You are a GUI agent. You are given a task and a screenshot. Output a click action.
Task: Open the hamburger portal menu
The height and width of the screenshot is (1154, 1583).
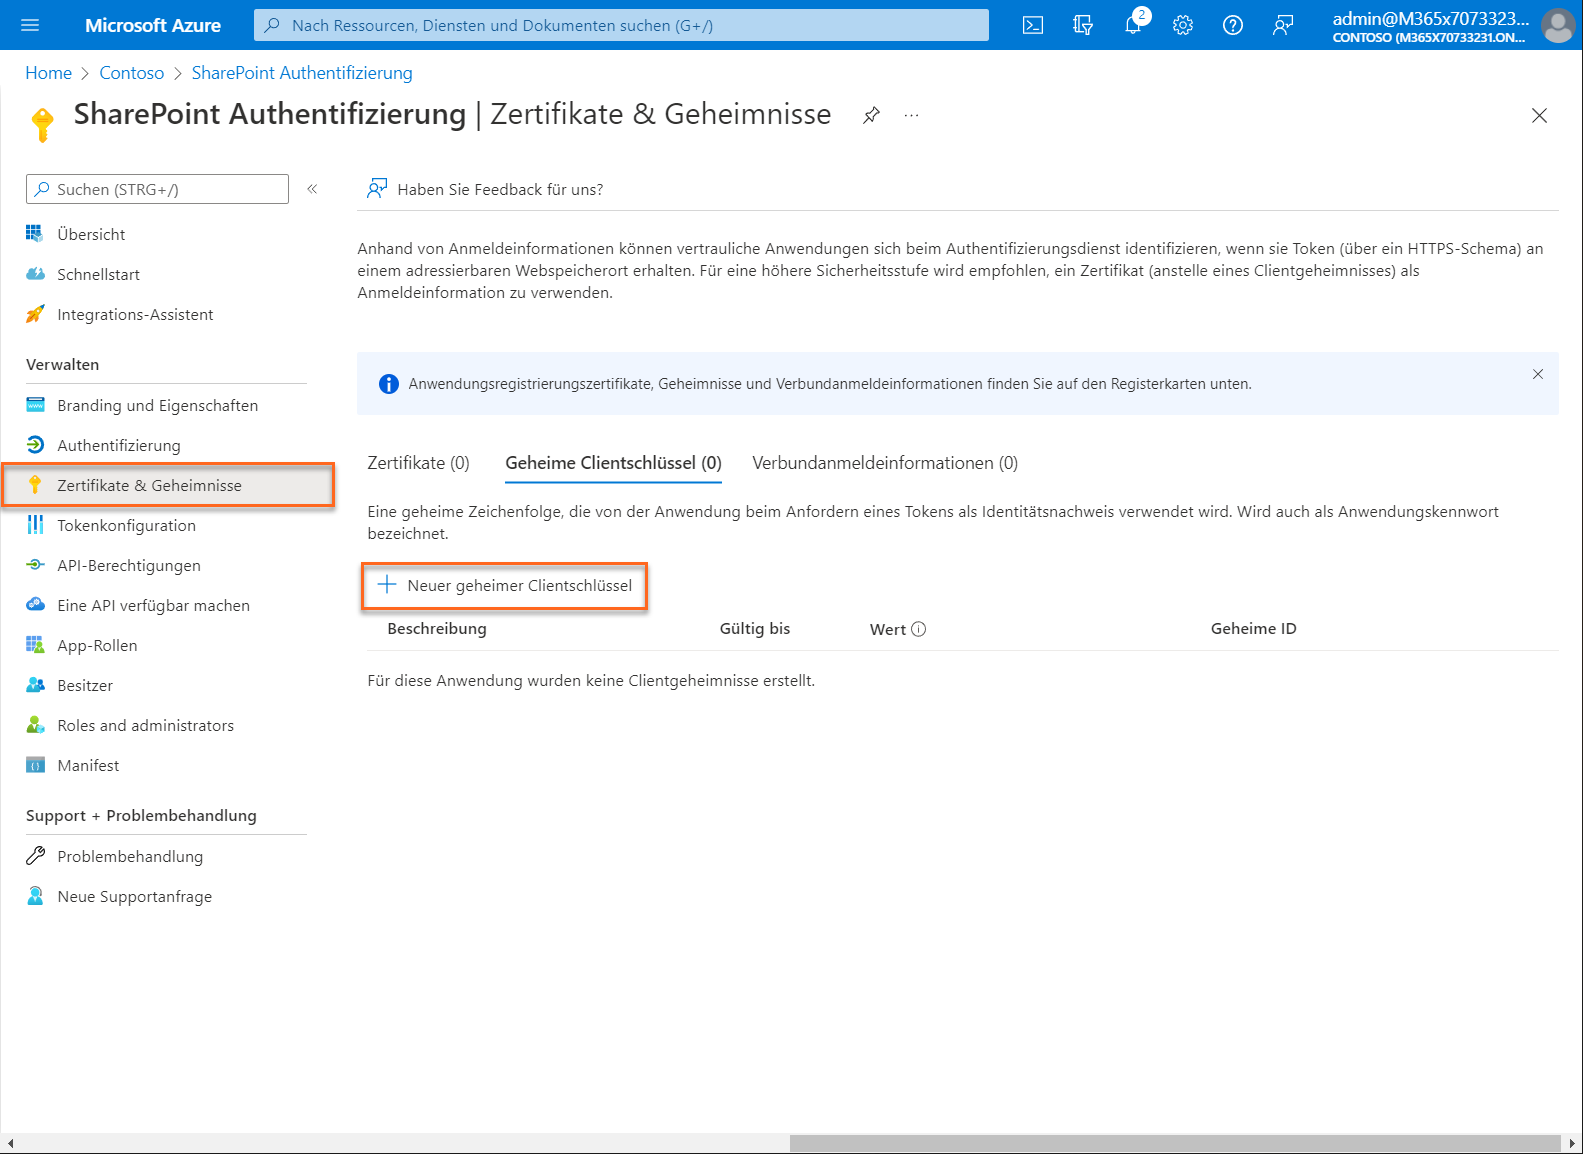[x=30, y=25]
